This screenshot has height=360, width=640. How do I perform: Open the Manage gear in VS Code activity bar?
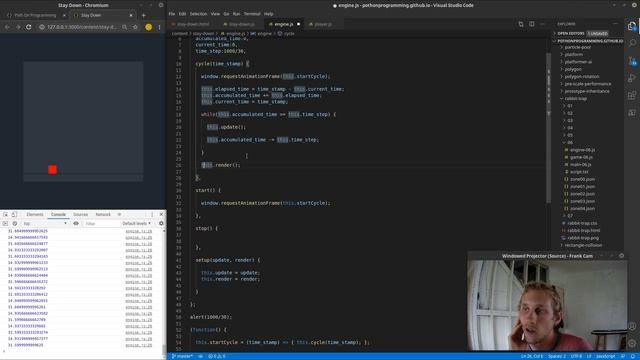tap(632, 343)
